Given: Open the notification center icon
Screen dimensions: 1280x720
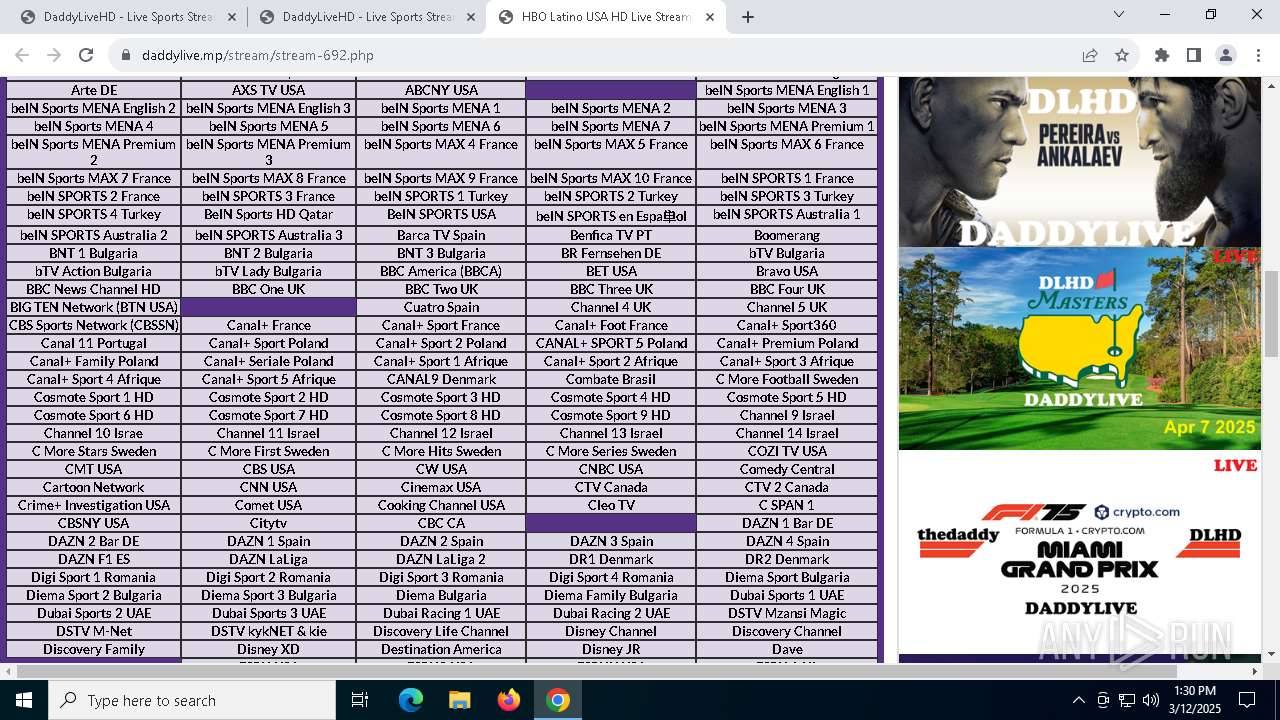Looking at the screenshot, I should click(1247, 700).
